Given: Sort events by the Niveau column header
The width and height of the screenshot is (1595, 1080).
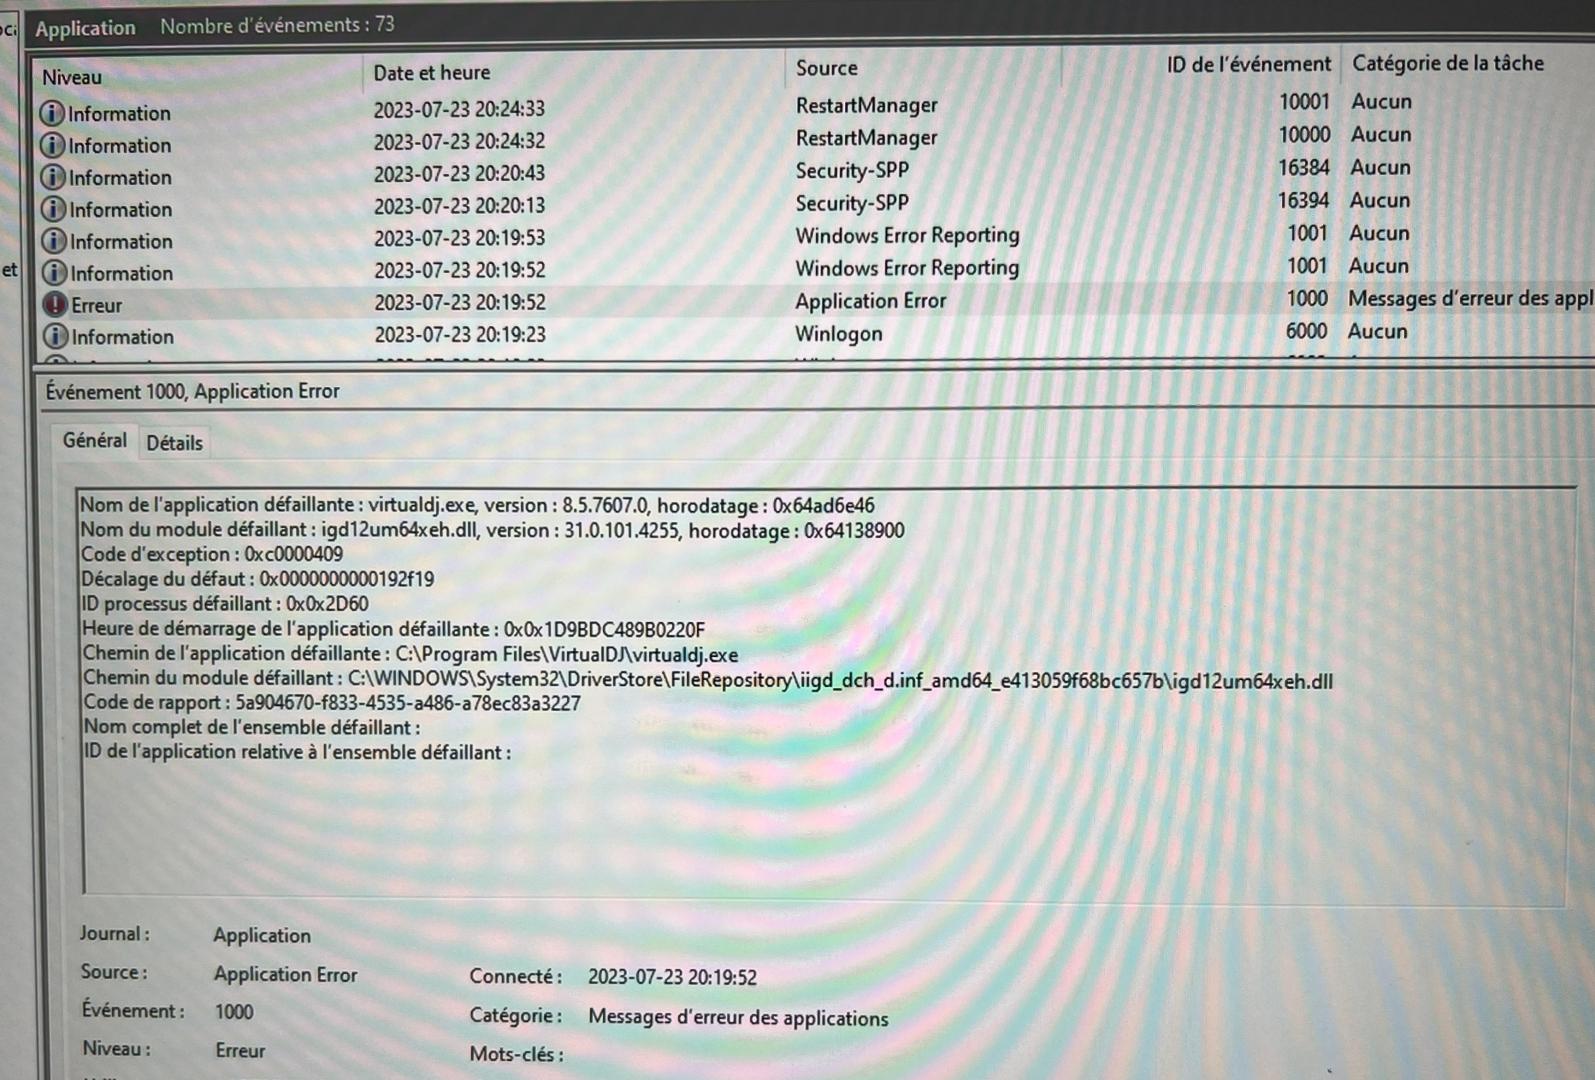Looking at the screenshot, I should pos(72,77).
